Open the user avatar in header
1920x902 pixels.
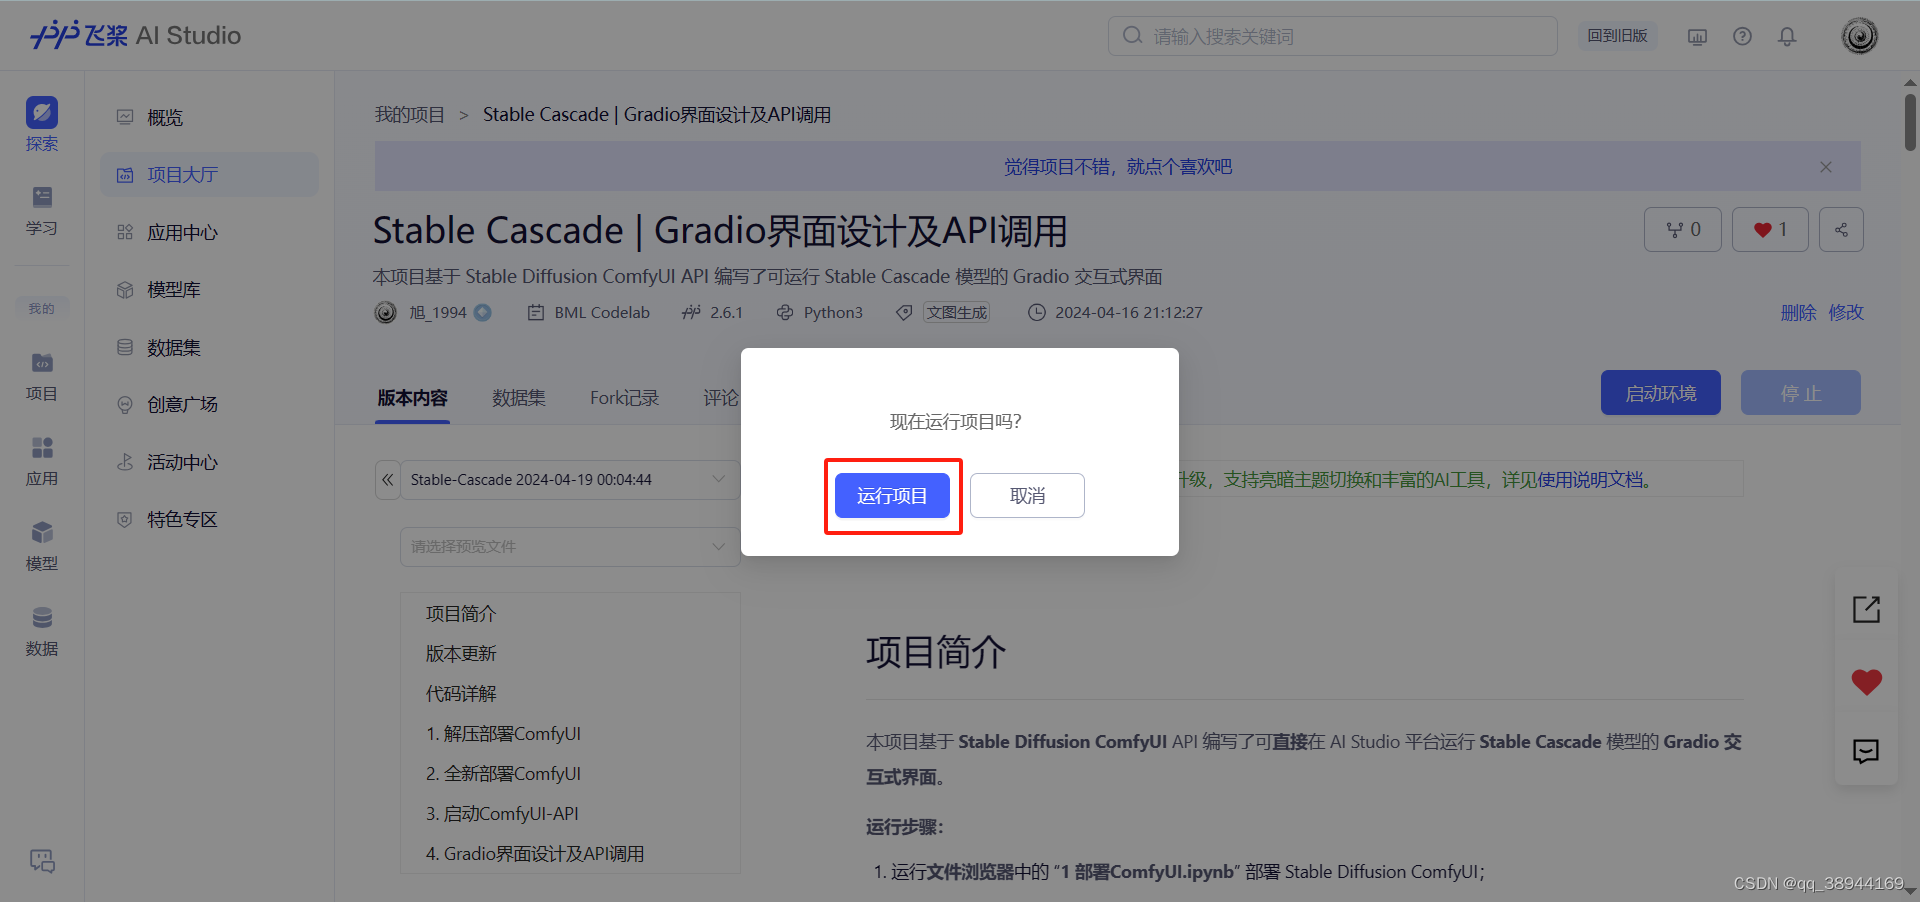tap(1860, 36)
